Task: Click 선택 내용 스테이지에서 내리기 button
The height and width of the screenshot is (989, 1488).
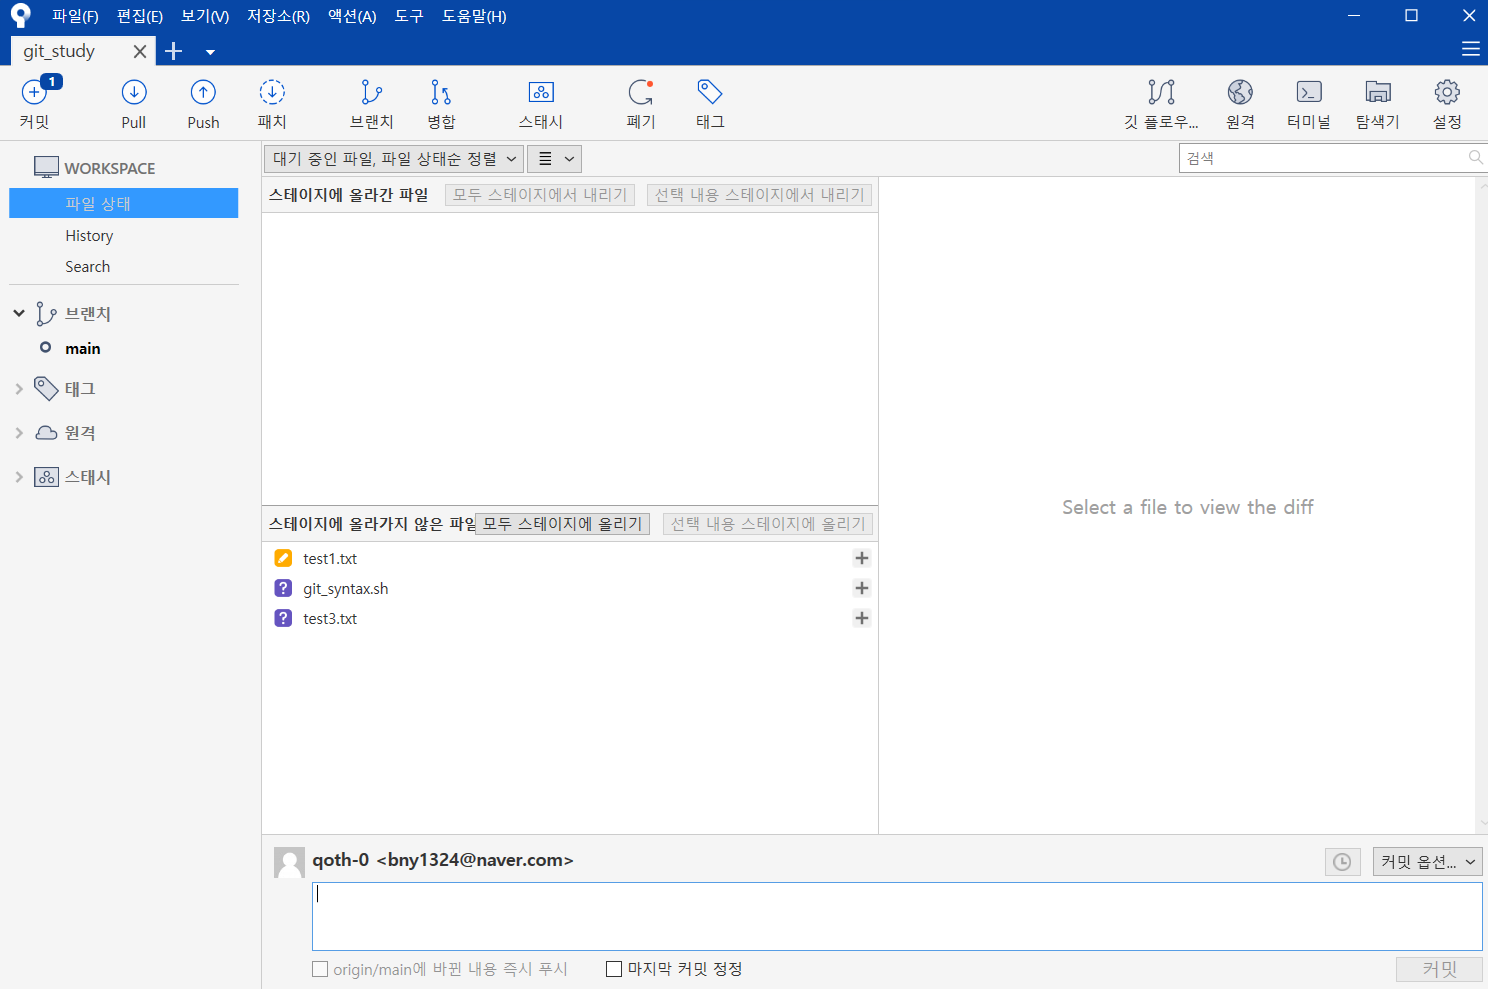Action: [760, 195]
